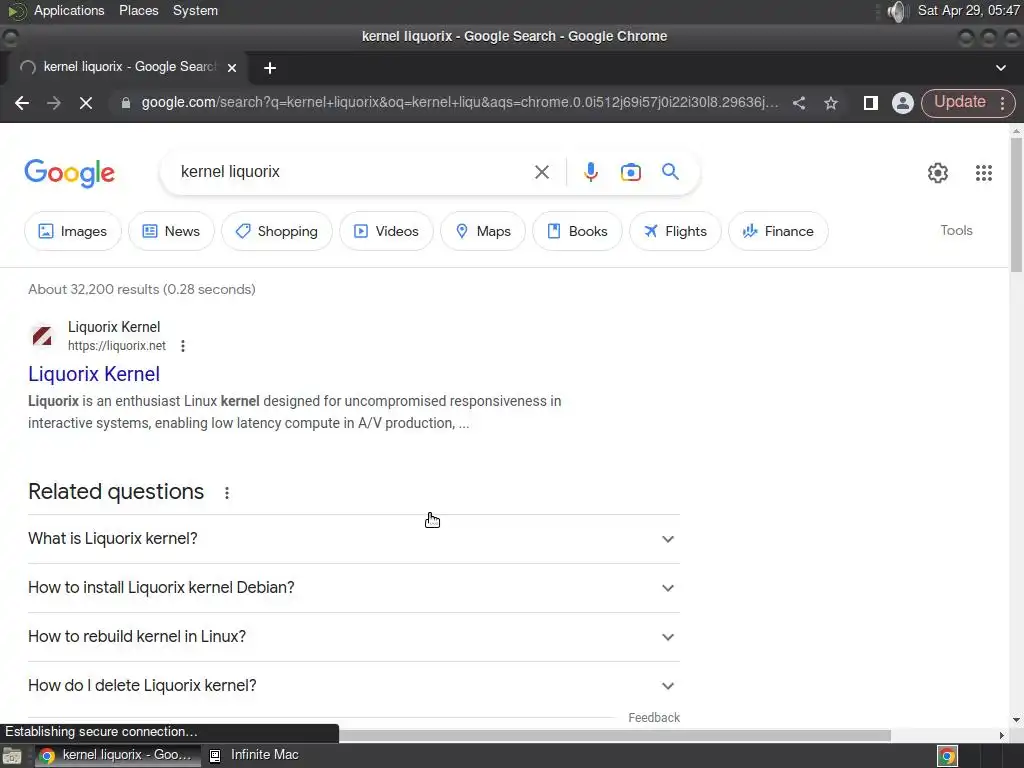Open the Liquorix Kernel result link
The image size is (1024, 768).
(x=94, y=374)
